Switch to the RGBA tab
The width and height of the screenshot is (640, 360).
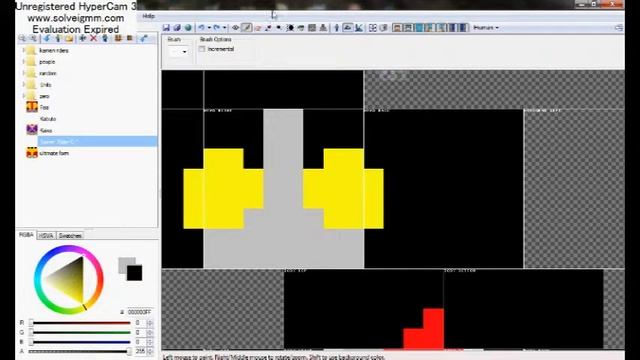[x=26, y=235]
